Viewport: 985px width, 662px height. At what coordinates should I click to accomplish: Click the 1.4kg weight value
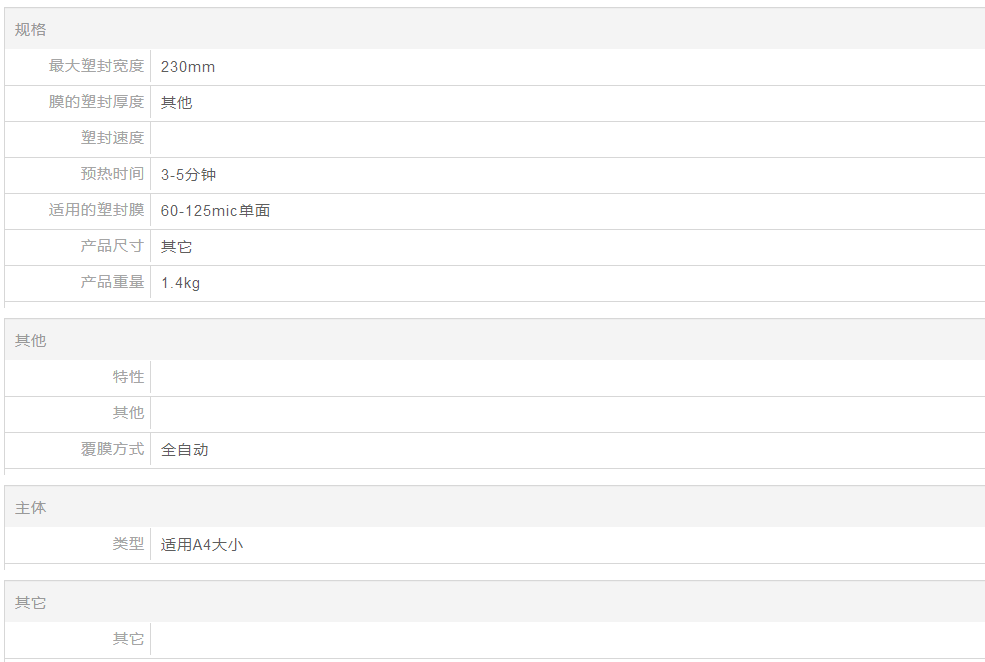pos(180,283)
